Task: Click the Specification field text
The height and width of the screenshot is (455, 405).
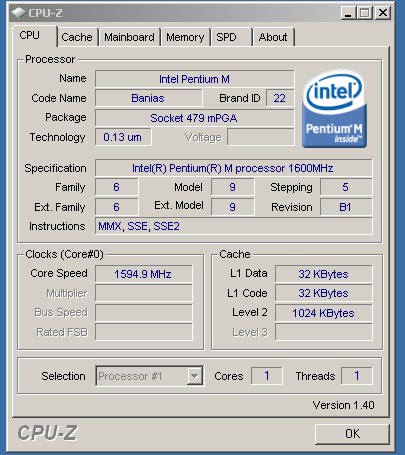Action: (233, 168)
